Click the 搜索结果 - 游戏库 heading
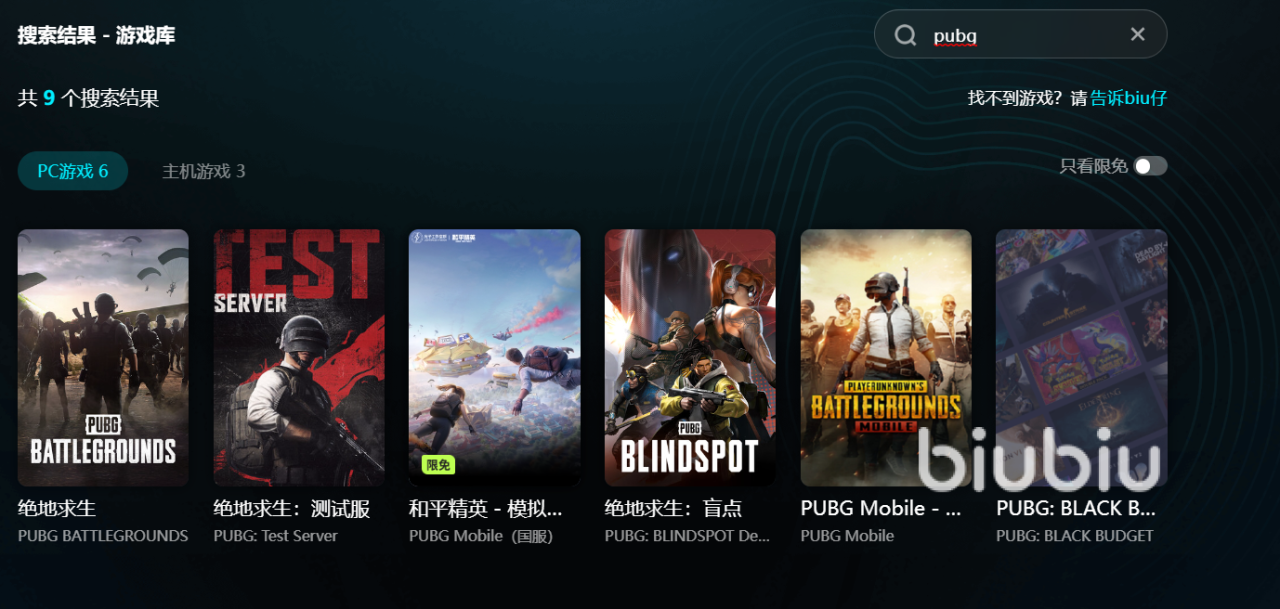The width and height of the screenshot is (1280, 609). tap(97, 35)
